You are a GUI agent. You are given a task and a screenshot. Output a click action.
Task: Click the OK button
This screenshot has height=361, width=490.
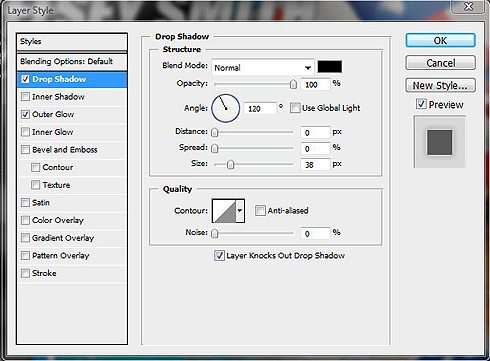coord(440,40)
